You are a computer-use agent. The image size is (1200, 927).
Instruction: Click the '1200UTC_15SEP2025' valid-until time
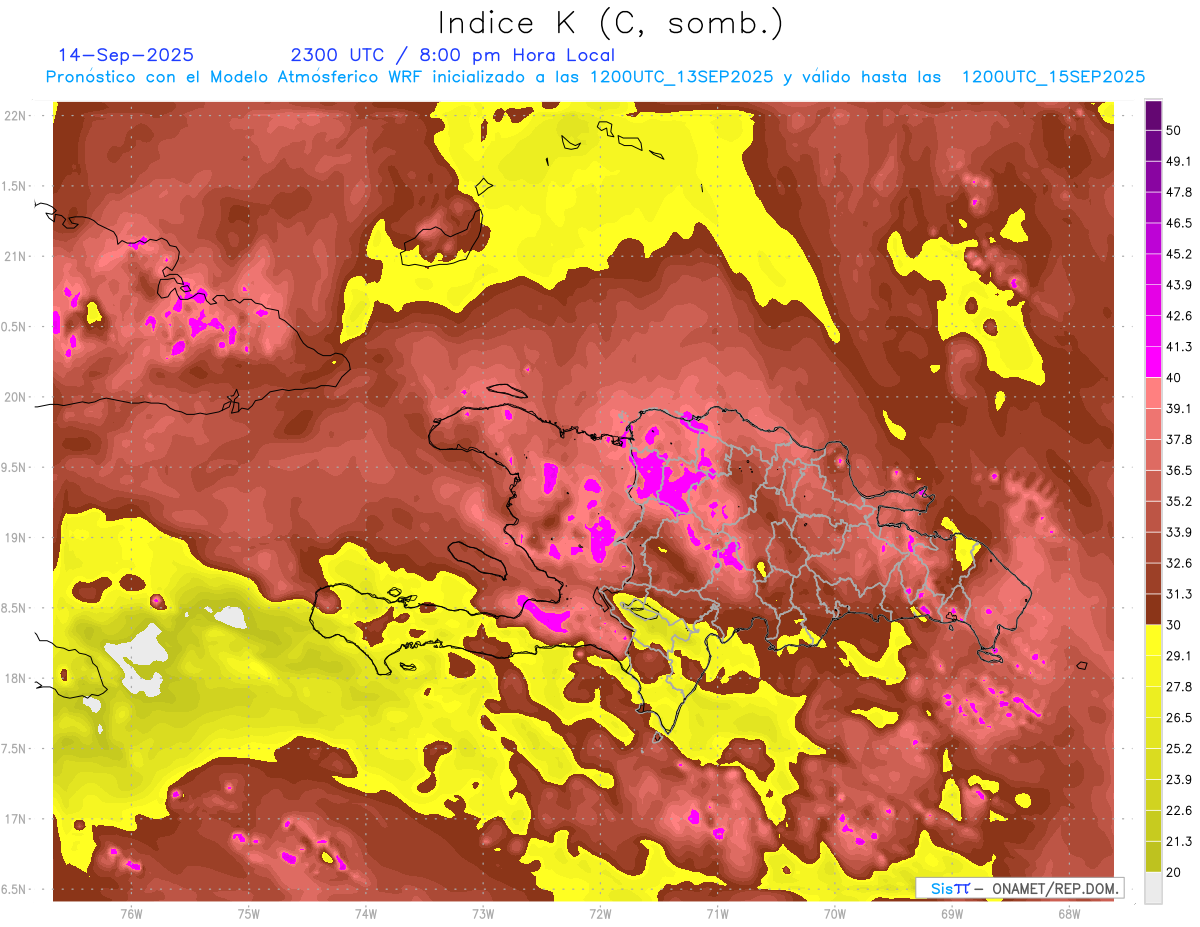(x=1052, y=77)
